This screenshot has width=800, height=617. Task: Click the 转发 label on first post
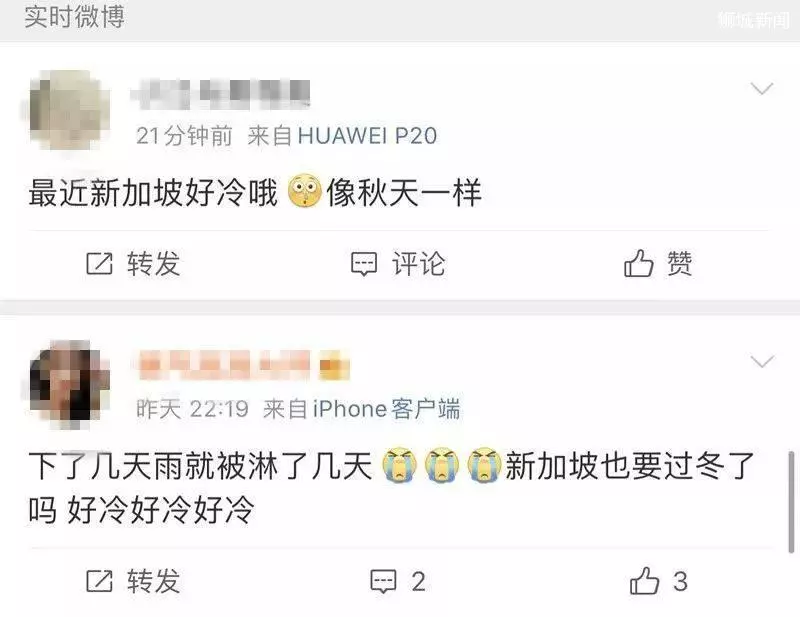click(154, 264)
